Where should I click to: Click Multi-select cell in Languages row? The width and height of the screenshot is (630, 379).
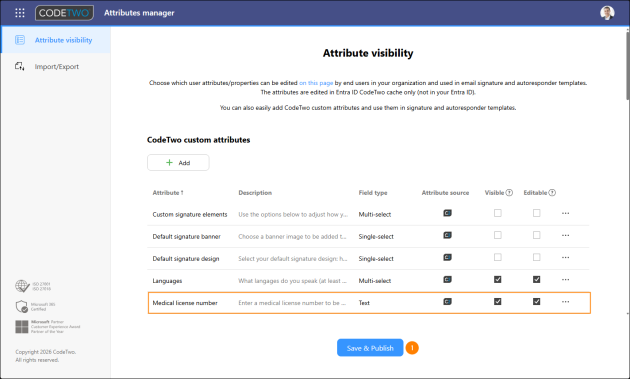(x=374, y=281)
